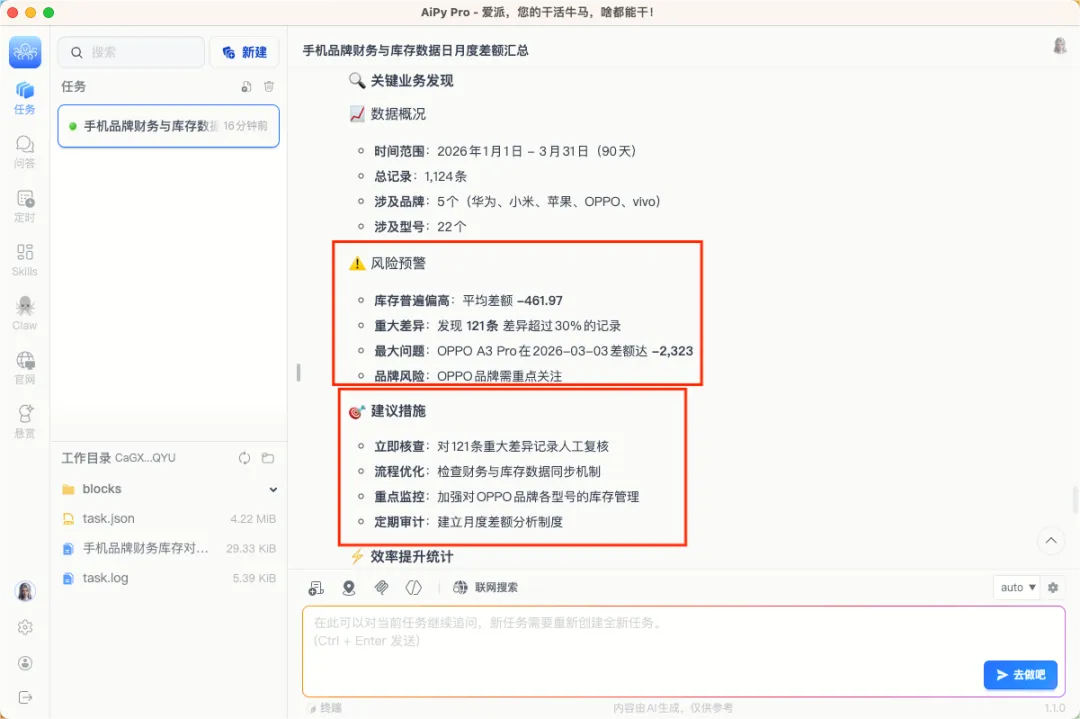Open the 手机品牌财务库存对… file
This screenshot has height=719, width=1080.
point(169,548)
